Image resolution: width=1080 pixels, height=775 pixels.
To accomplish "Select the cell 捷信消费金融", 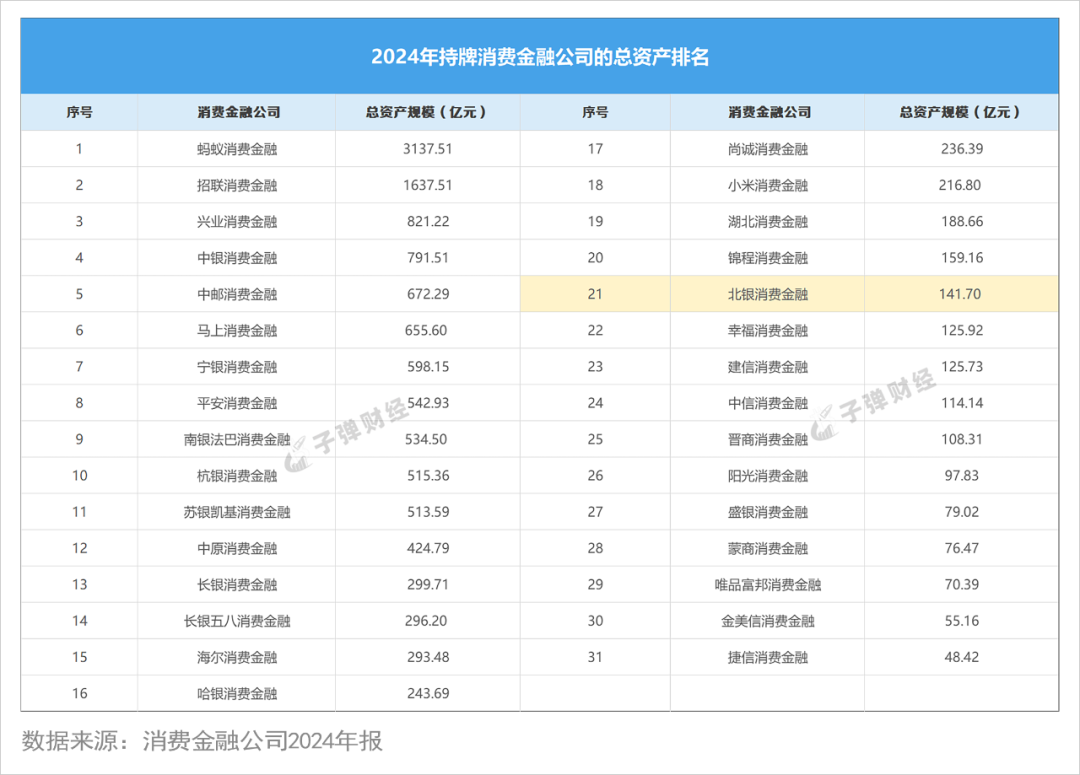I will [768, 657].
